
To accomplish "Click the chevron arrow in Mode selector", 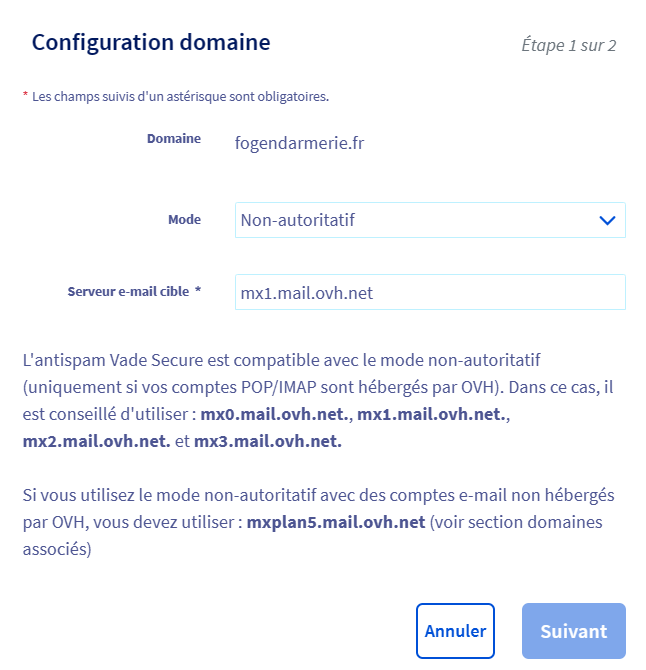I will pos(607,220).
